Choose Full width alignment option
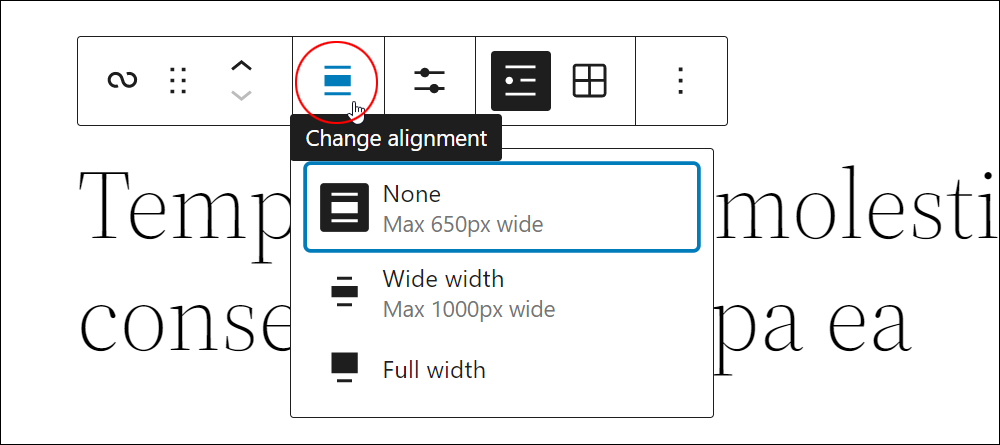 [x=502, y=370]
